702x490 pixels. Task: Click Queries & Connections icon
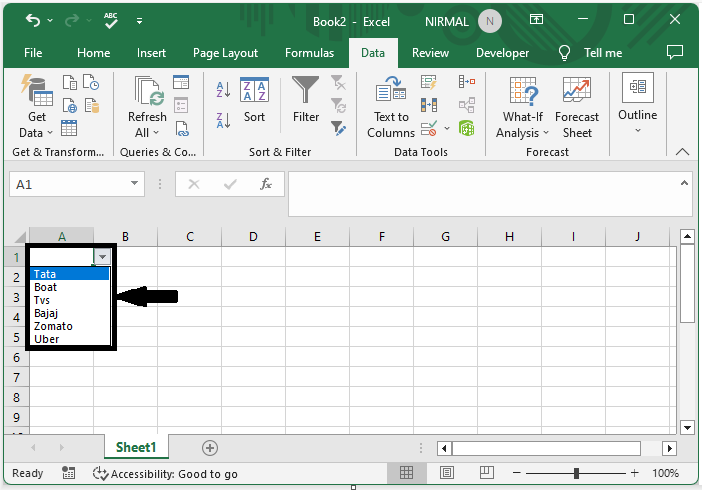(181, 82)
